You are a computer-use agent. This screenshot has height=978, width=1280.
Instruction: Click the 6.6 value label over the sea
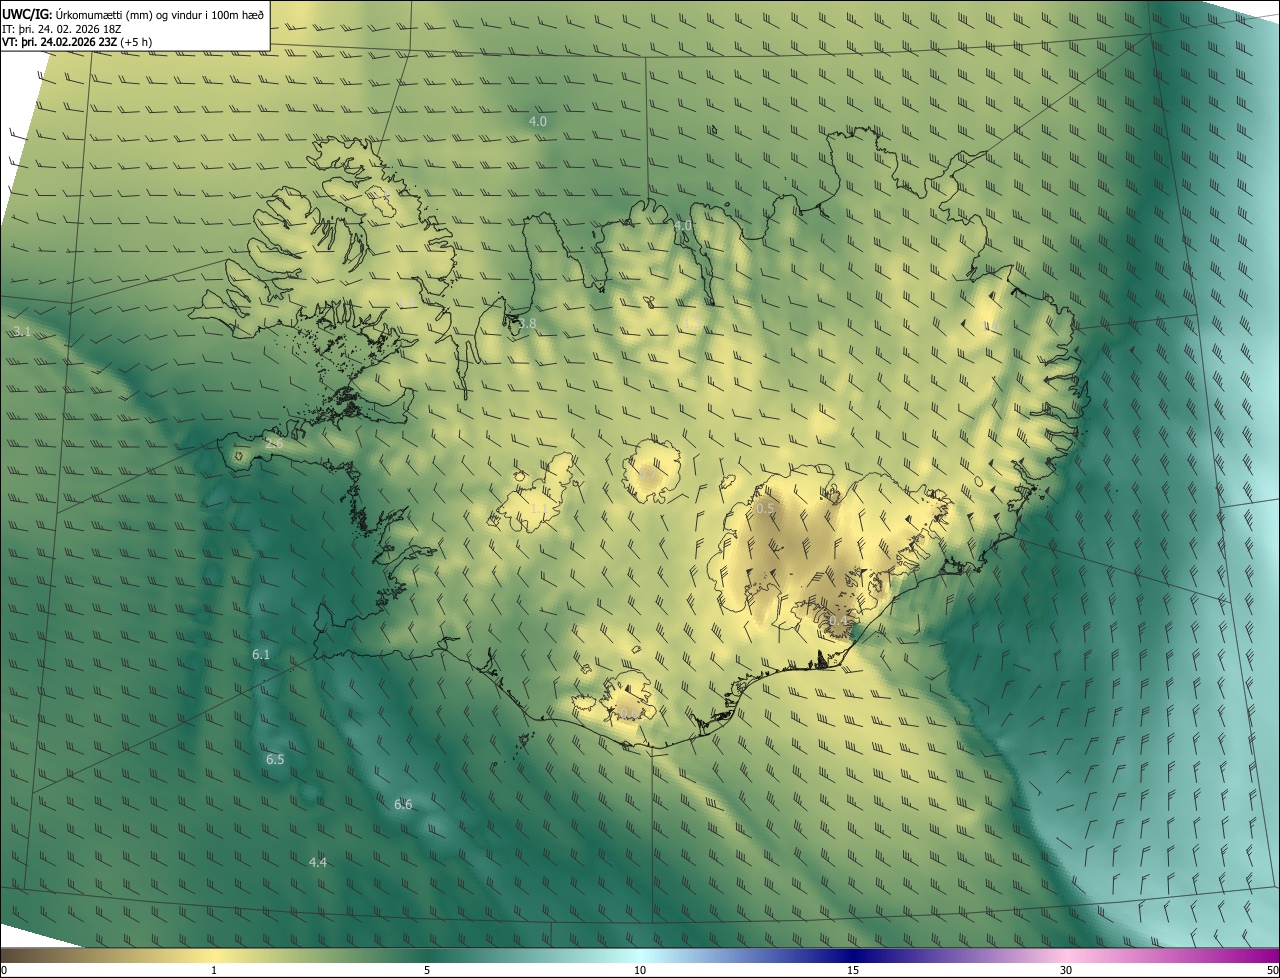403,804
